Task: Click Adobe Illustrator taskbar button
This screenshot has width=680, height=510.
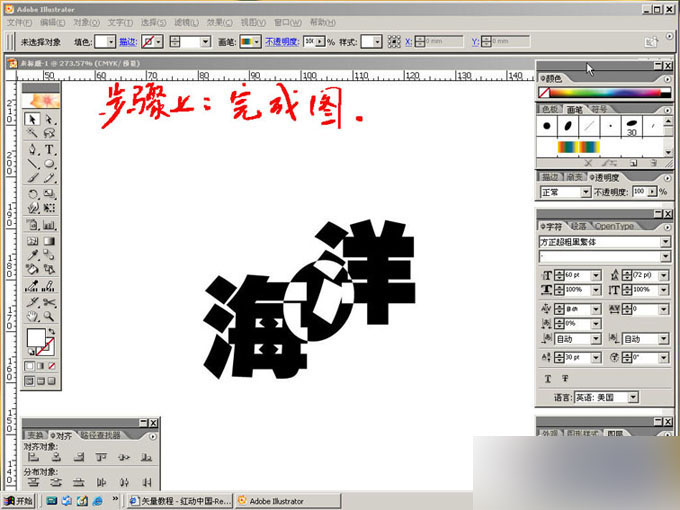Action: [288, 501]
